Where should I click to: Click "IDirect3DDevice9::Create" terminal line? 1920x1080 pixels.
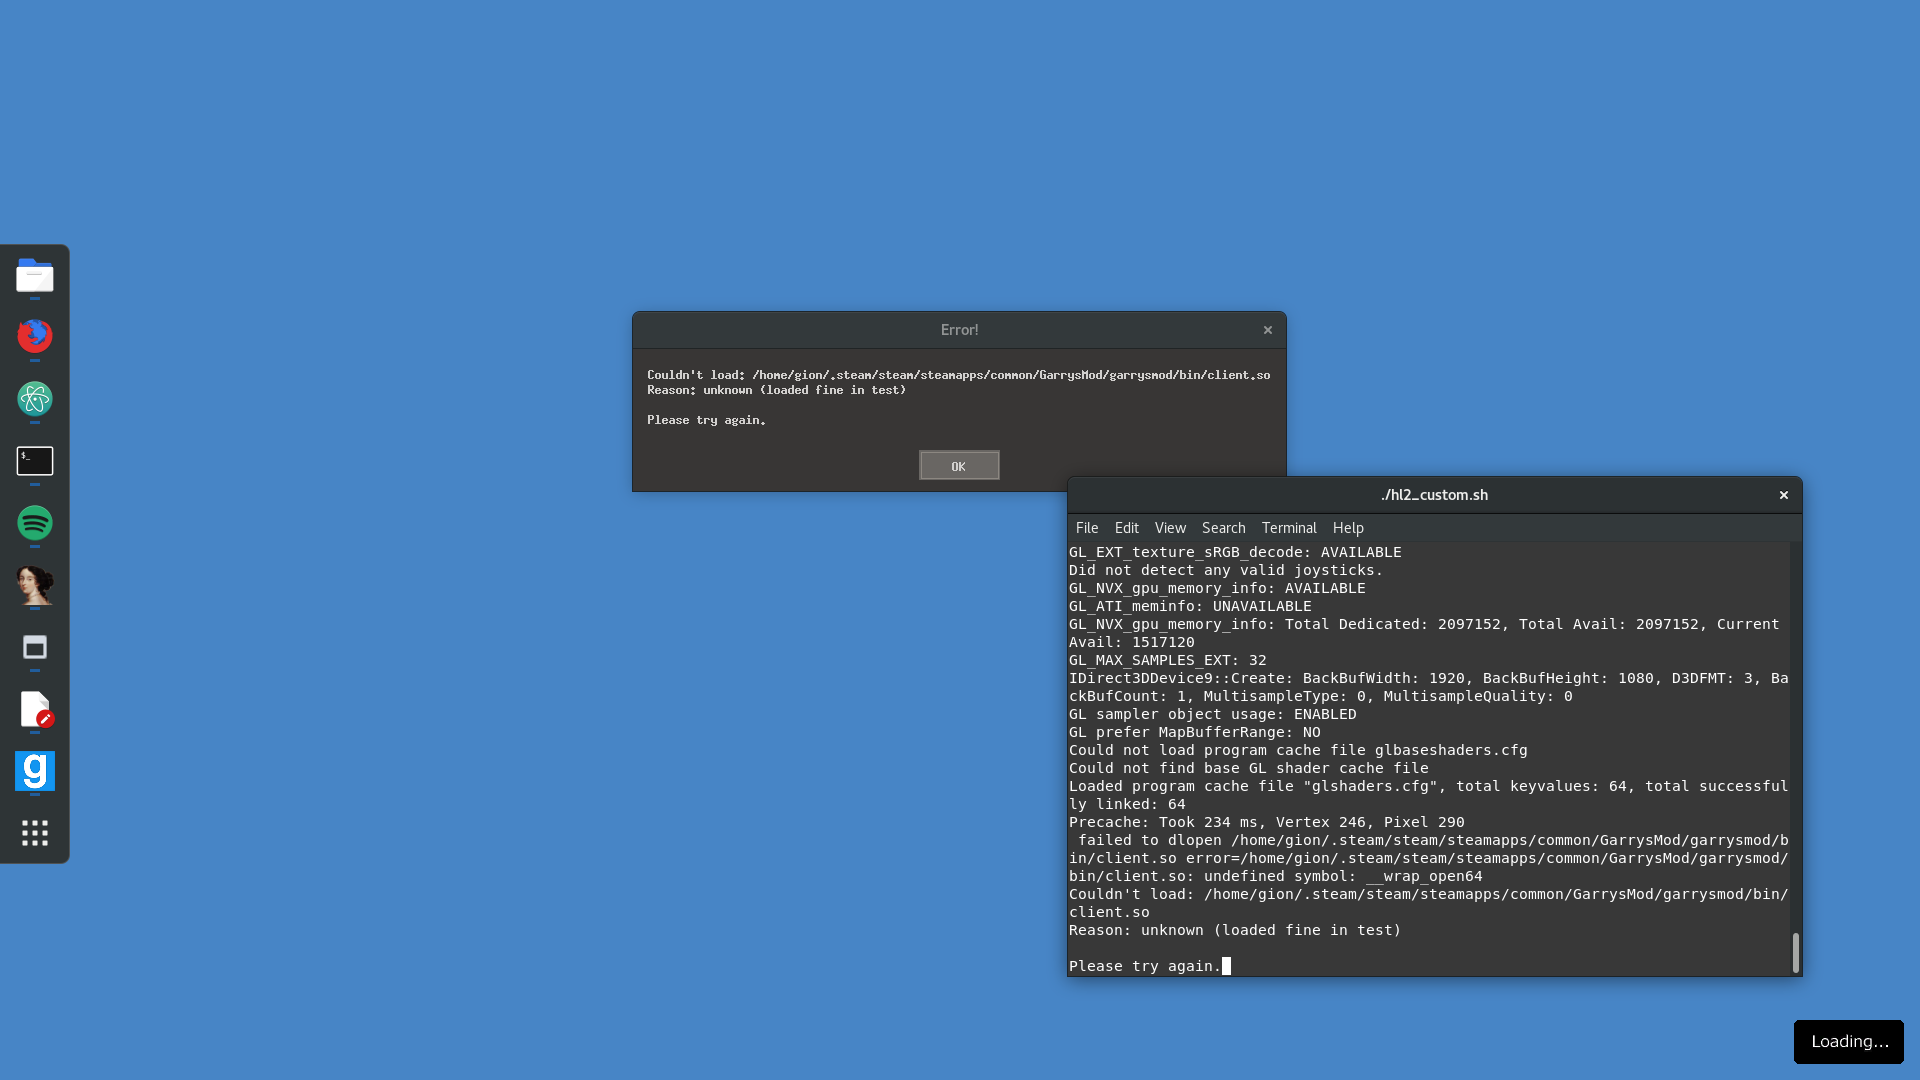coord(1428,687)
